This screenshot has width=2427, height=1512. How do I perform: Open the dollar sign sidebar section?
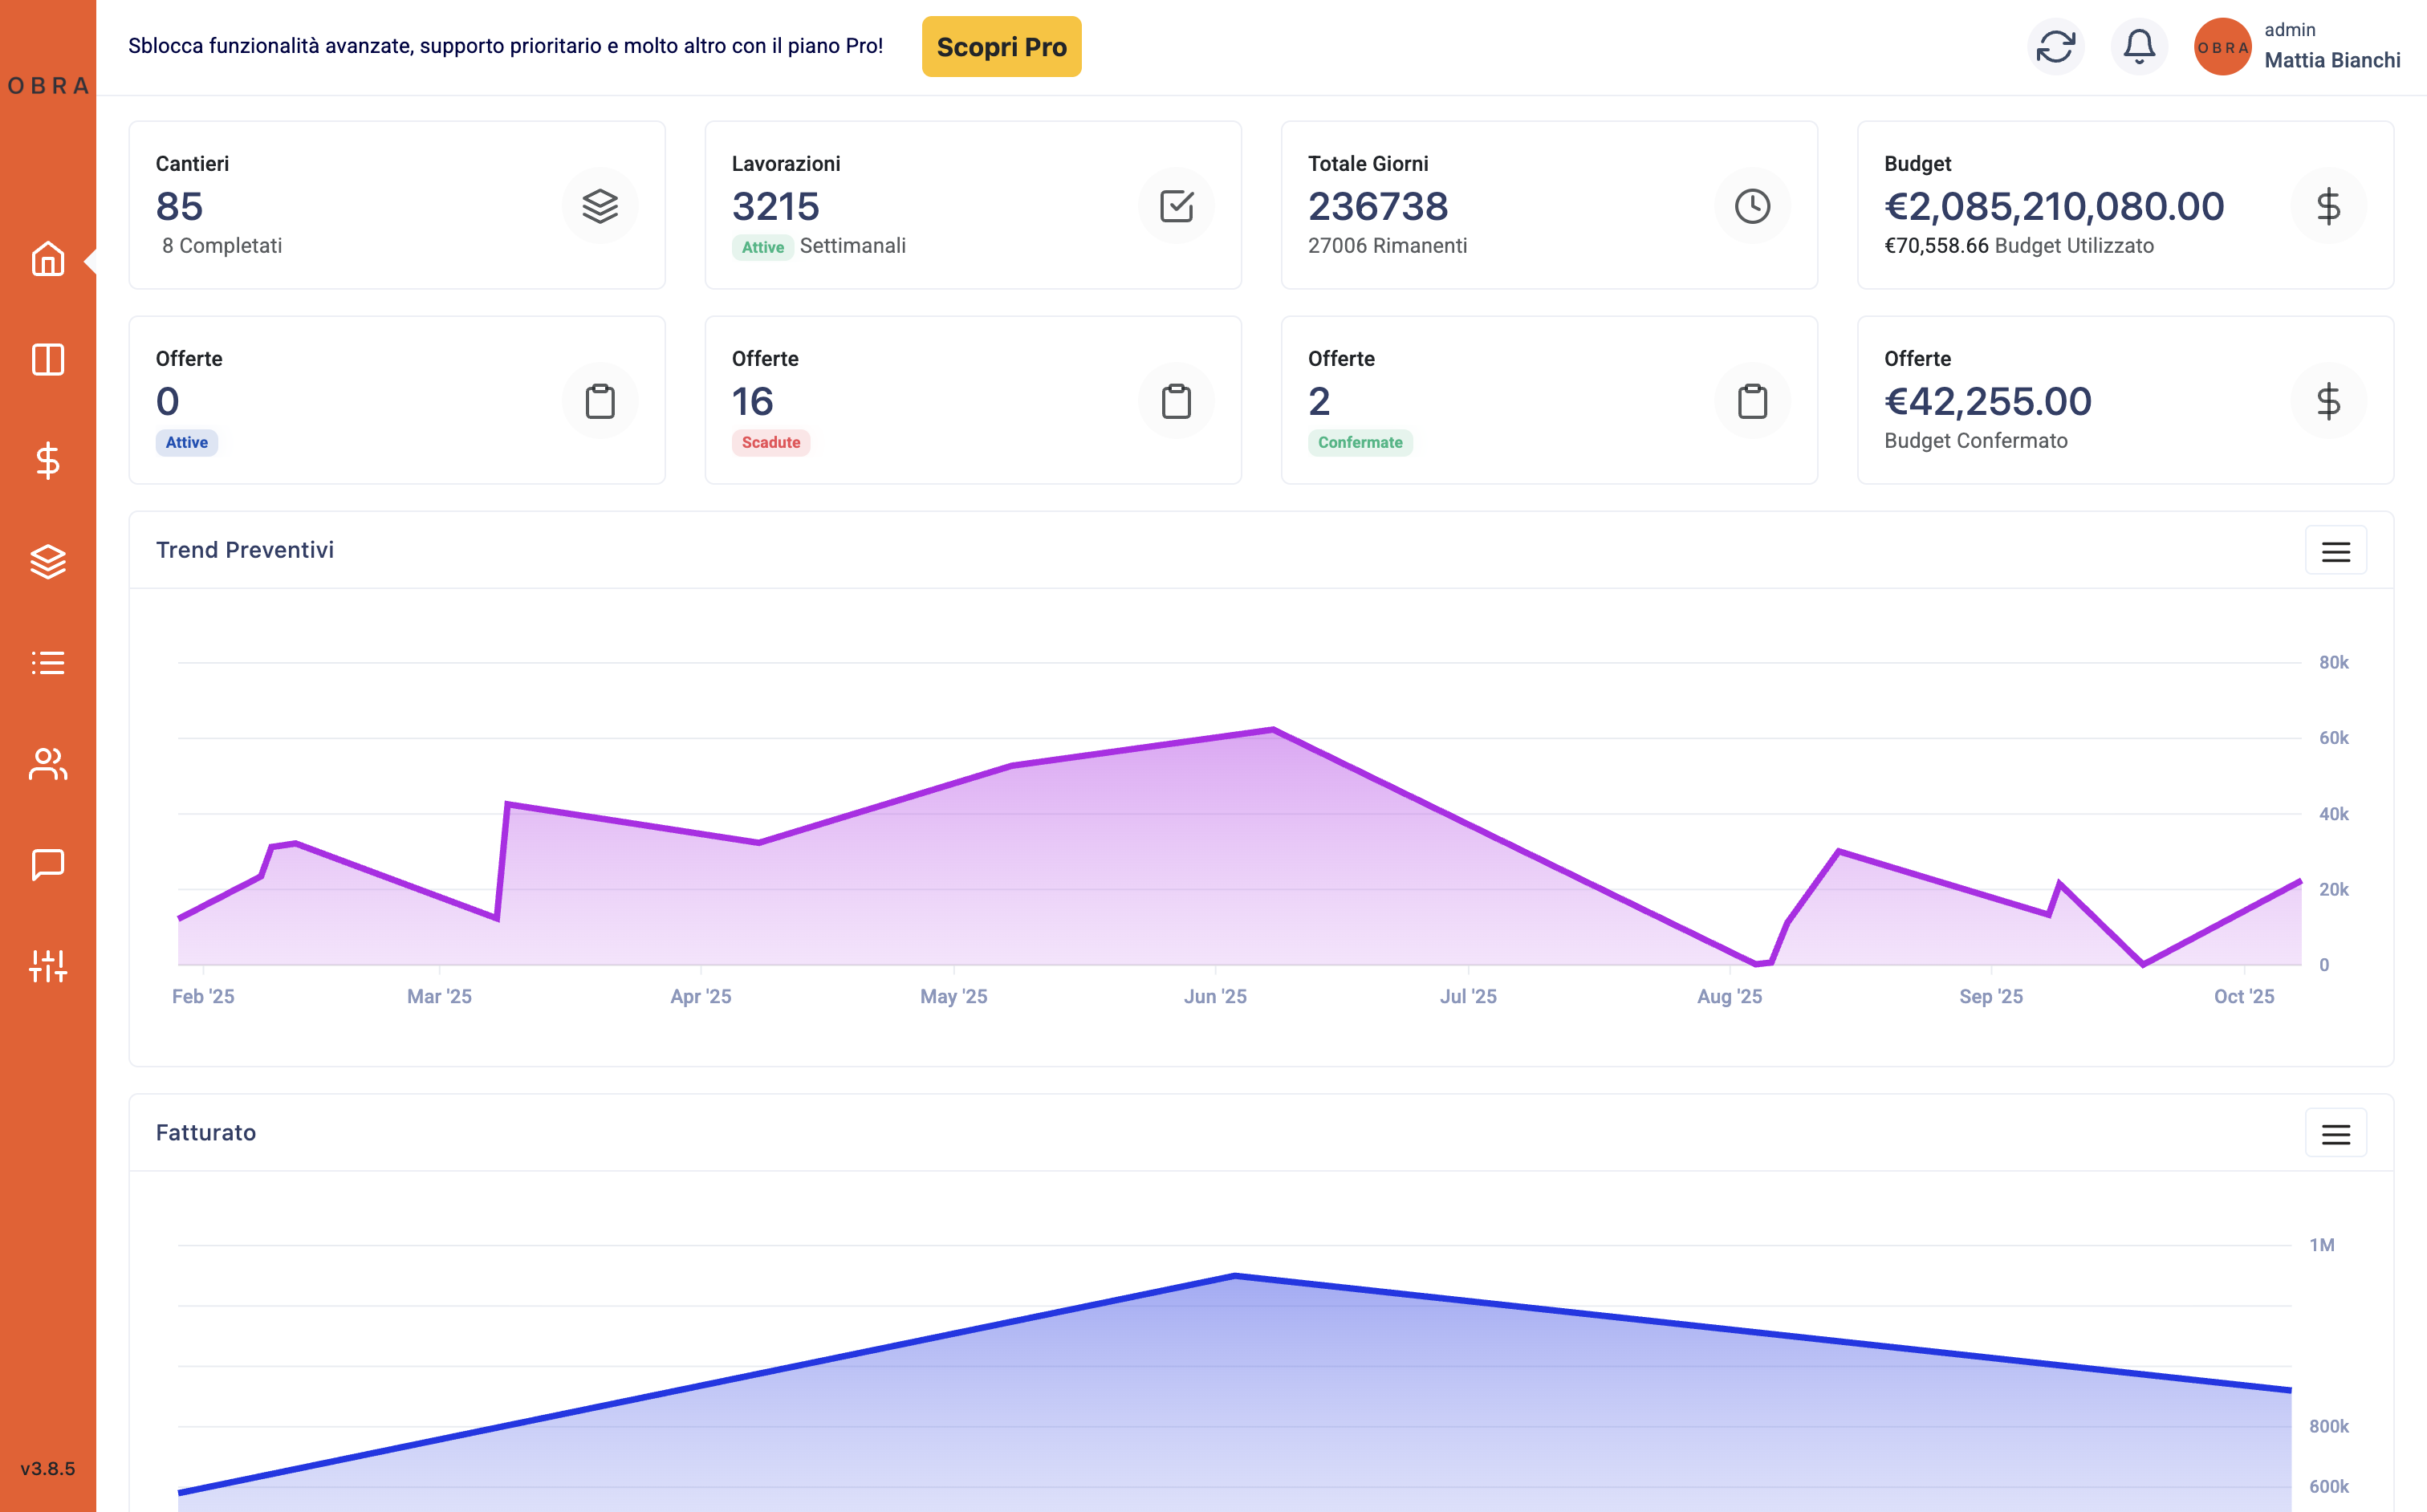coord(48,461)
